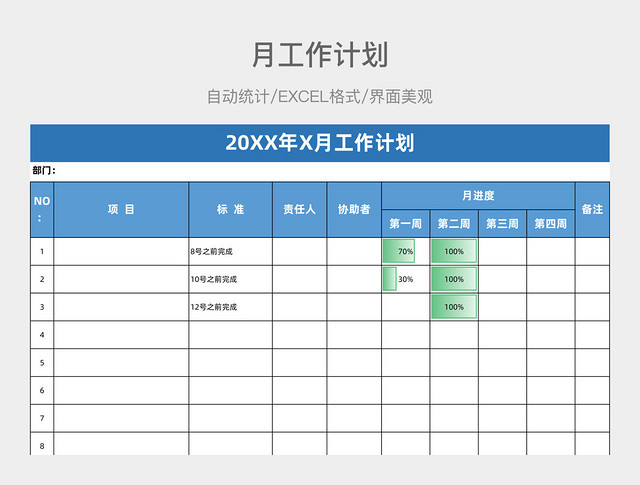Screen dimensions: 640x485
Task: Select the '第四周' week header
Action: [x=551, y=224]
